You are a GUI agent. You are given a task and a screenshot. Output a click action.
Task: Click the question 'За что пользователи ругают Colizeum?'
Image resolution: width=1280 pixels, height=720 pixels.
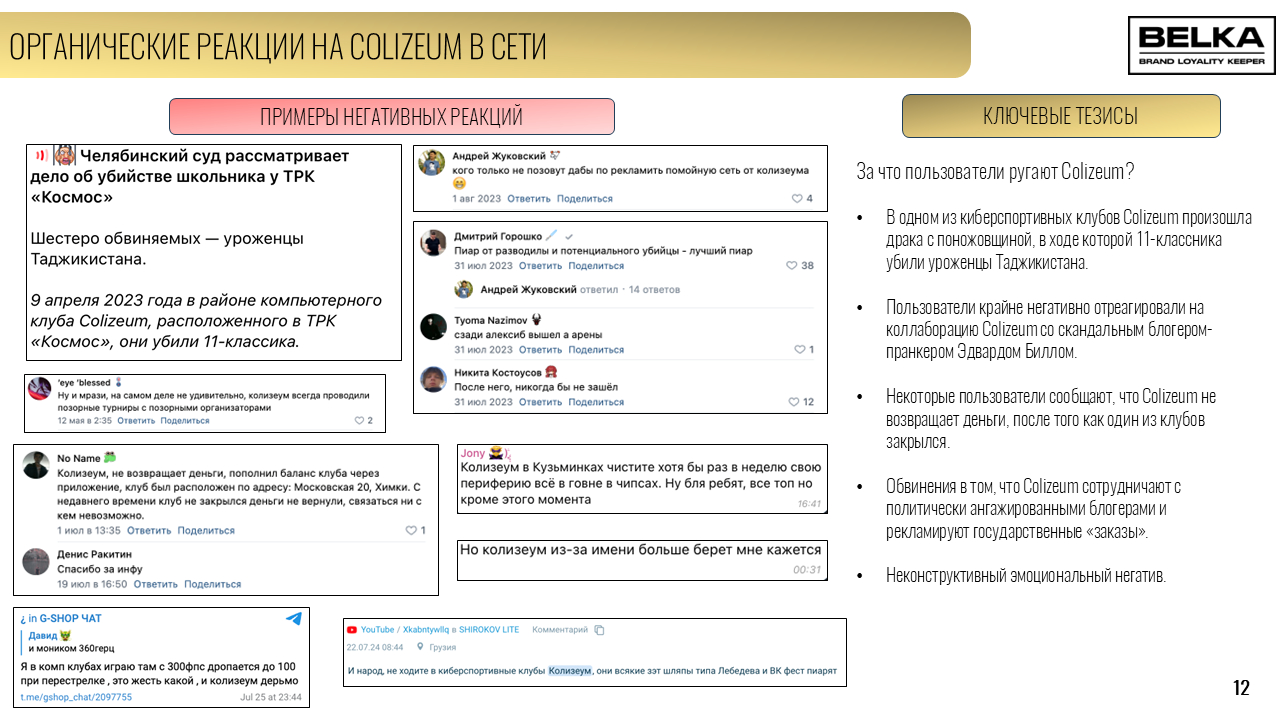(996, 171)
